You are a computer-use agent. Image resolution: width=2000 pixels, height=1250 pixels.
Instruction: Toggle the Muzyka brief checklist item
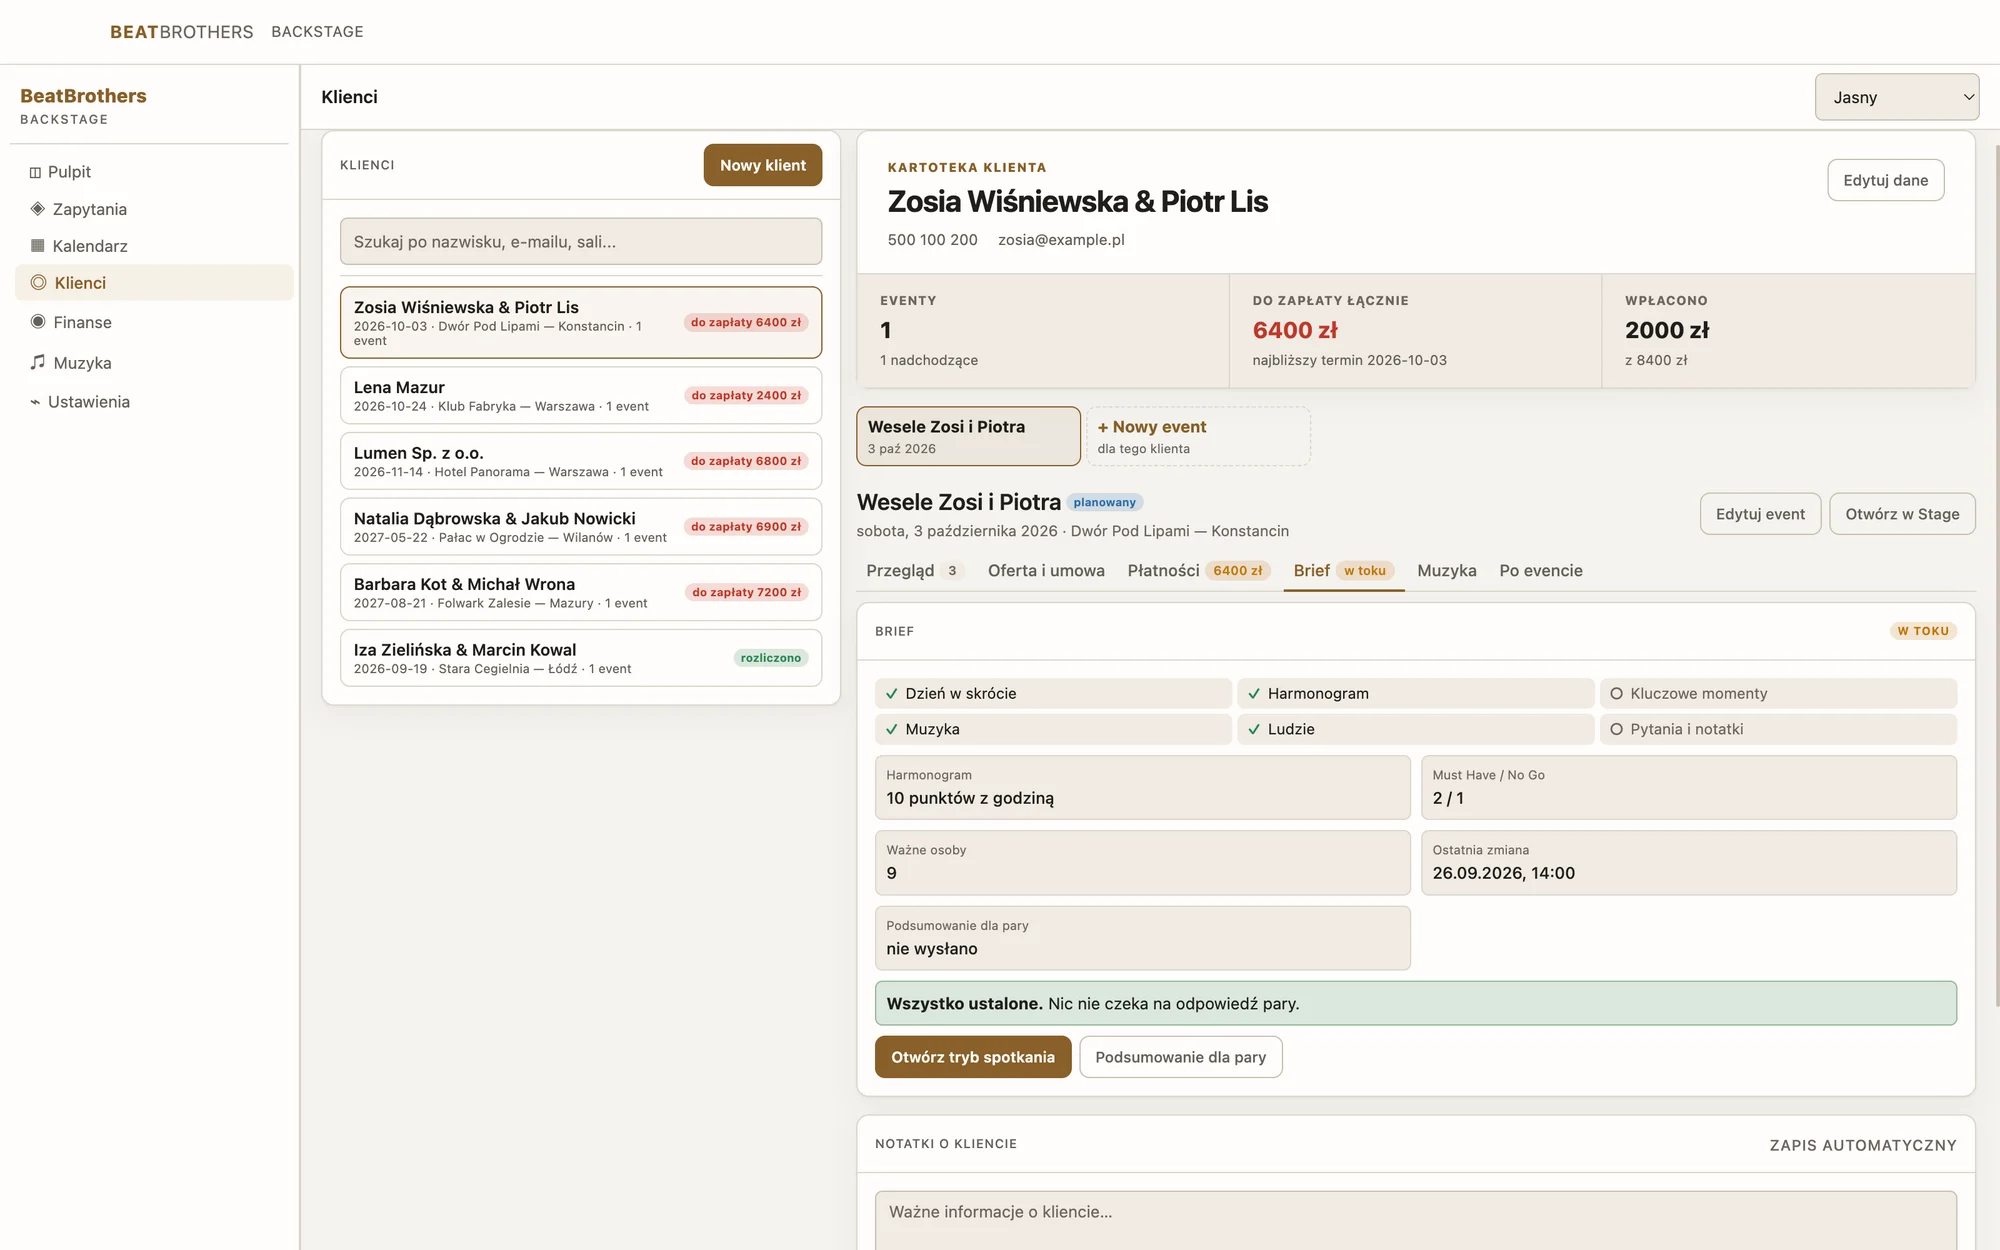tap(1053, 730)
